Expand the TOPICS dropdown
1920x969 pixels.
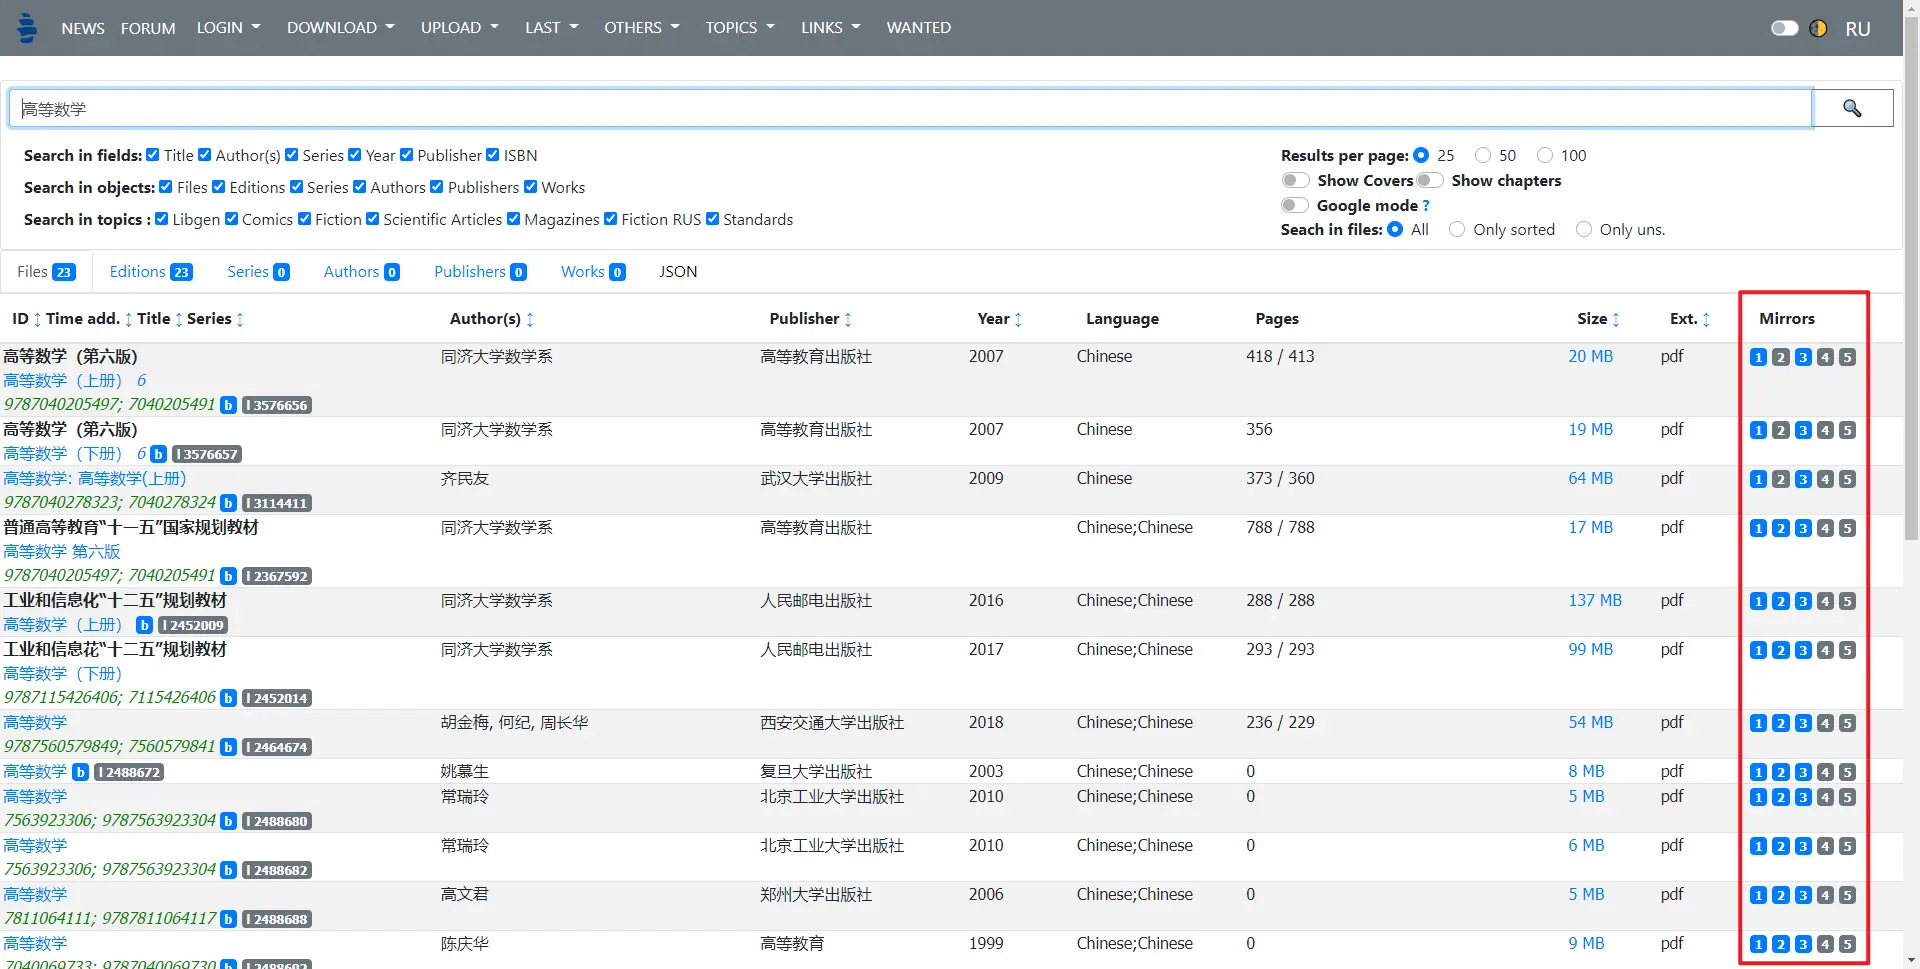[x=740, y=27]
